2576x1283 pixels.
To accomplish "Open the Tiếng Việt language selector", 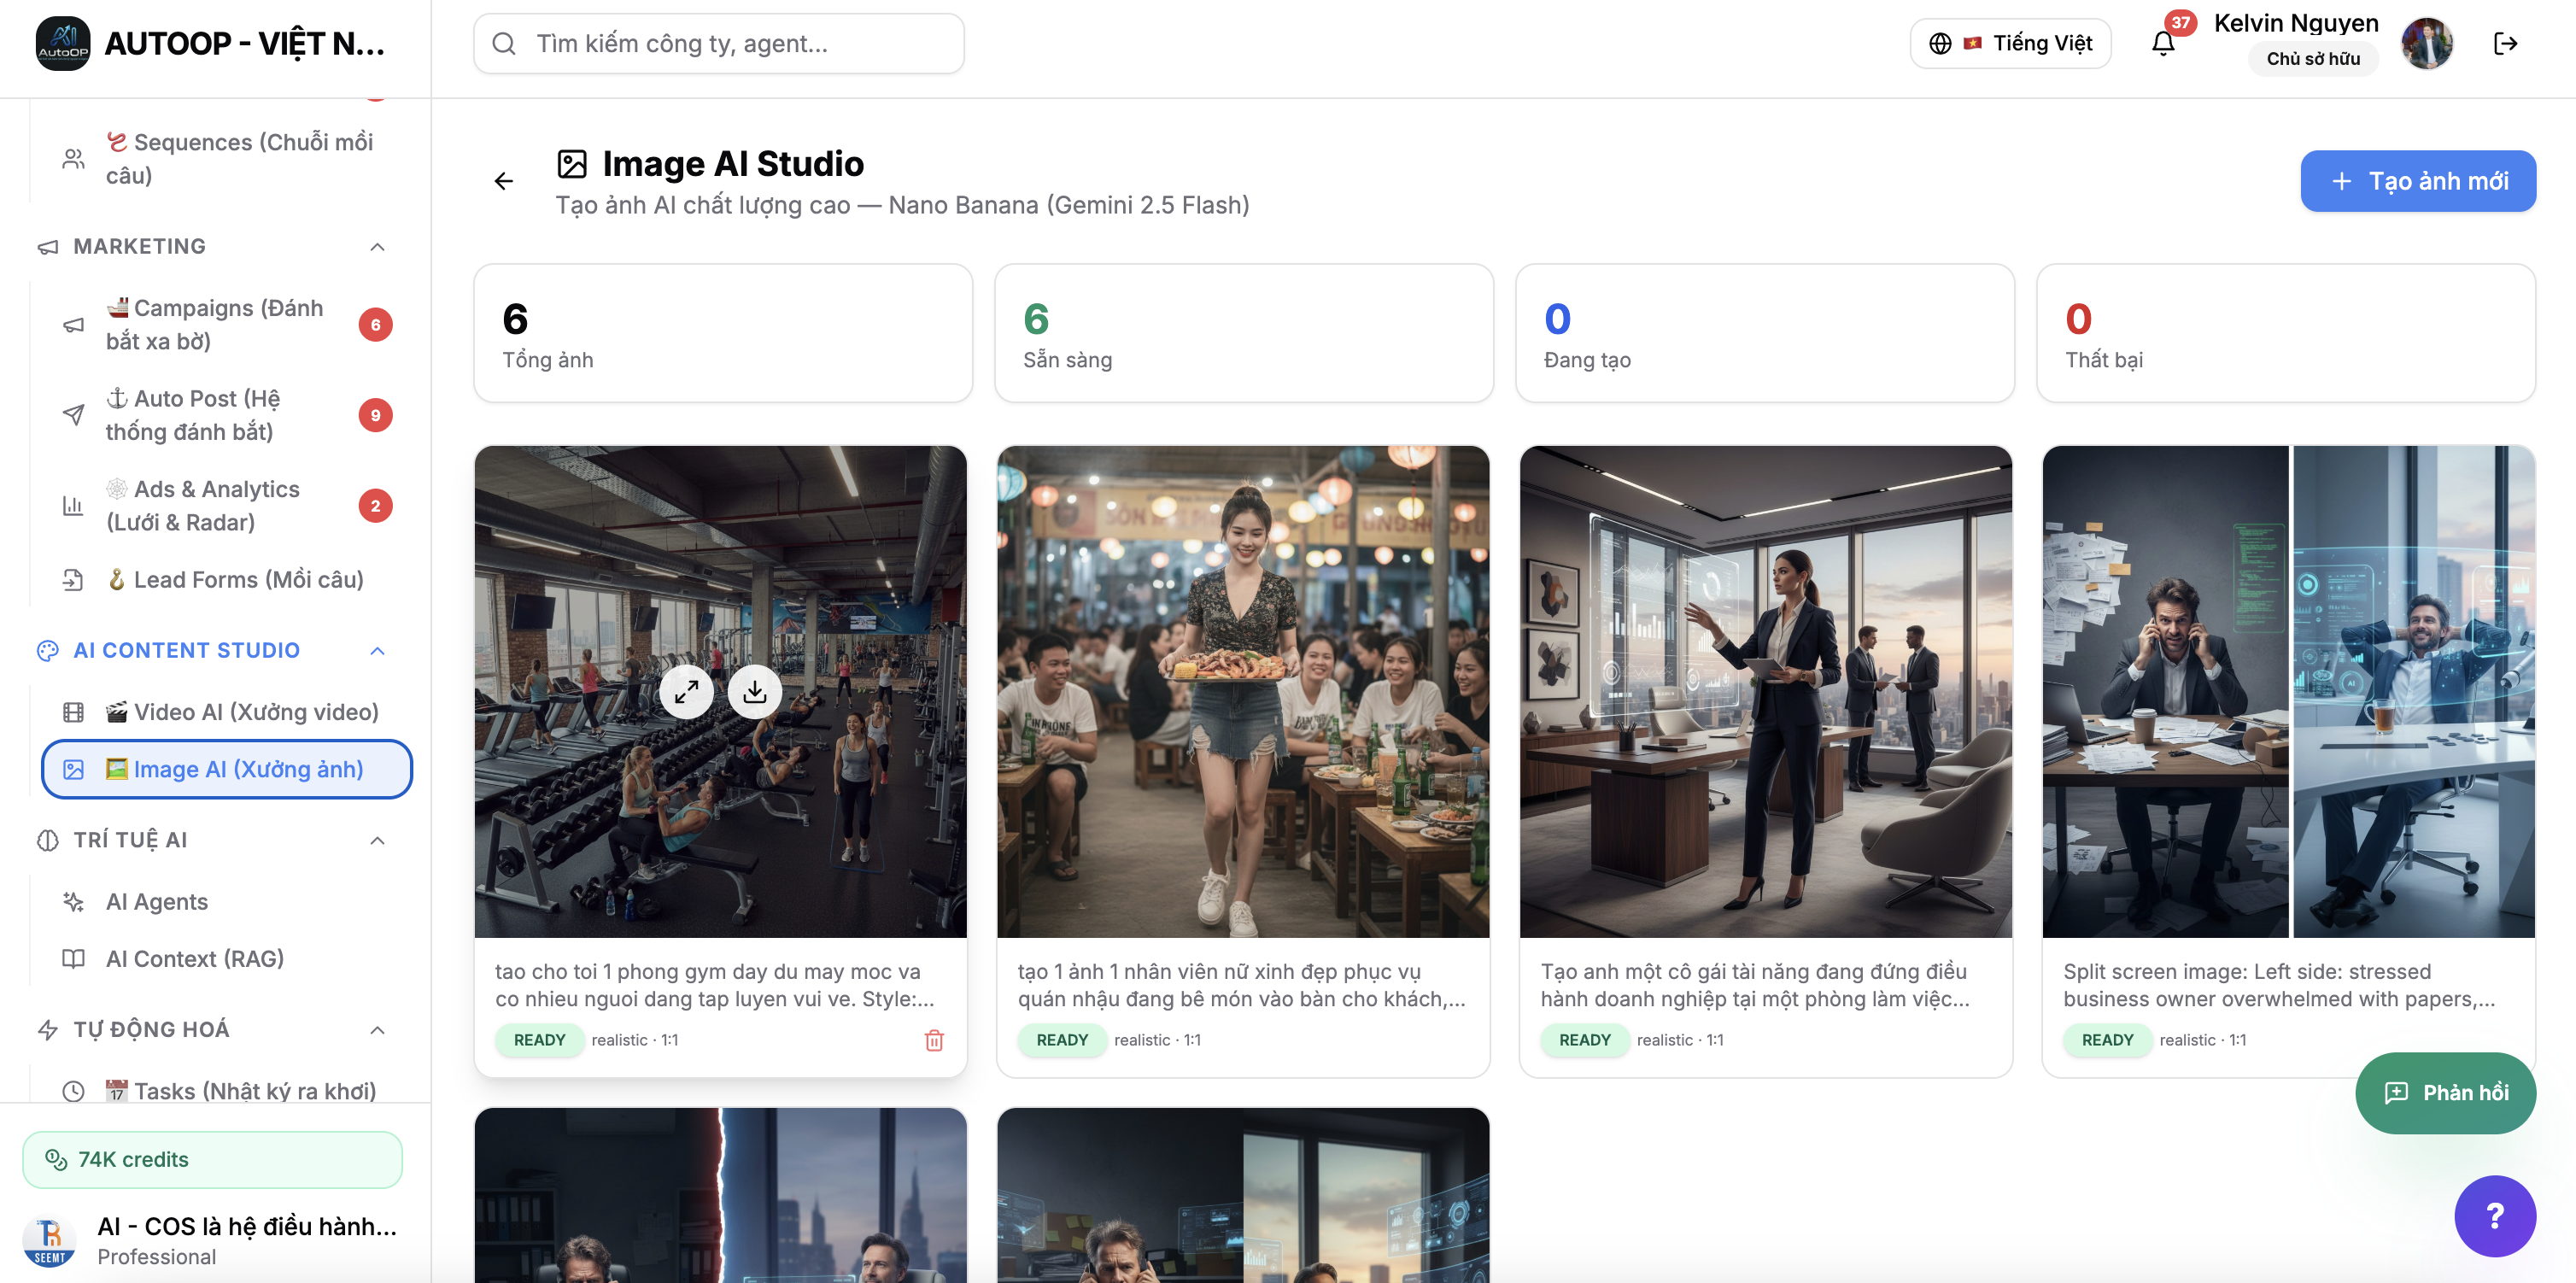I will tap(2011, 44).
